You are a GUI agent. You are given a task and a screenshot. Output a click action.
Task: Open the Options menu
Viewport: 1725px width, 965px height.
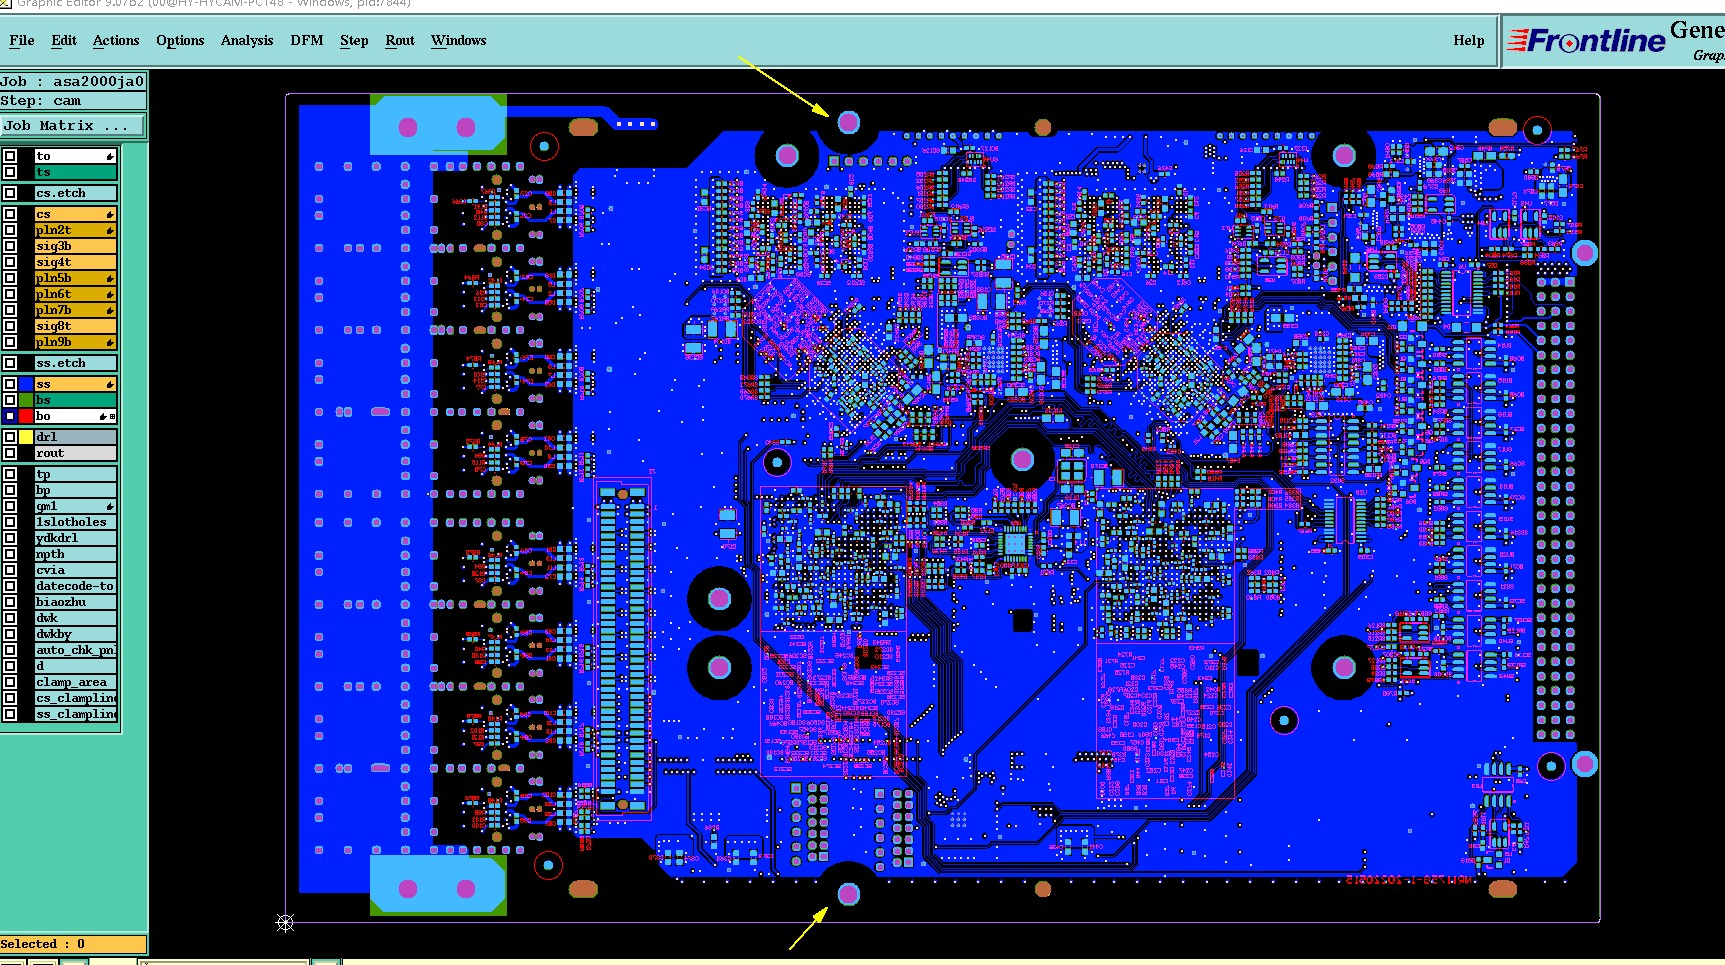(x=180, y=41)
